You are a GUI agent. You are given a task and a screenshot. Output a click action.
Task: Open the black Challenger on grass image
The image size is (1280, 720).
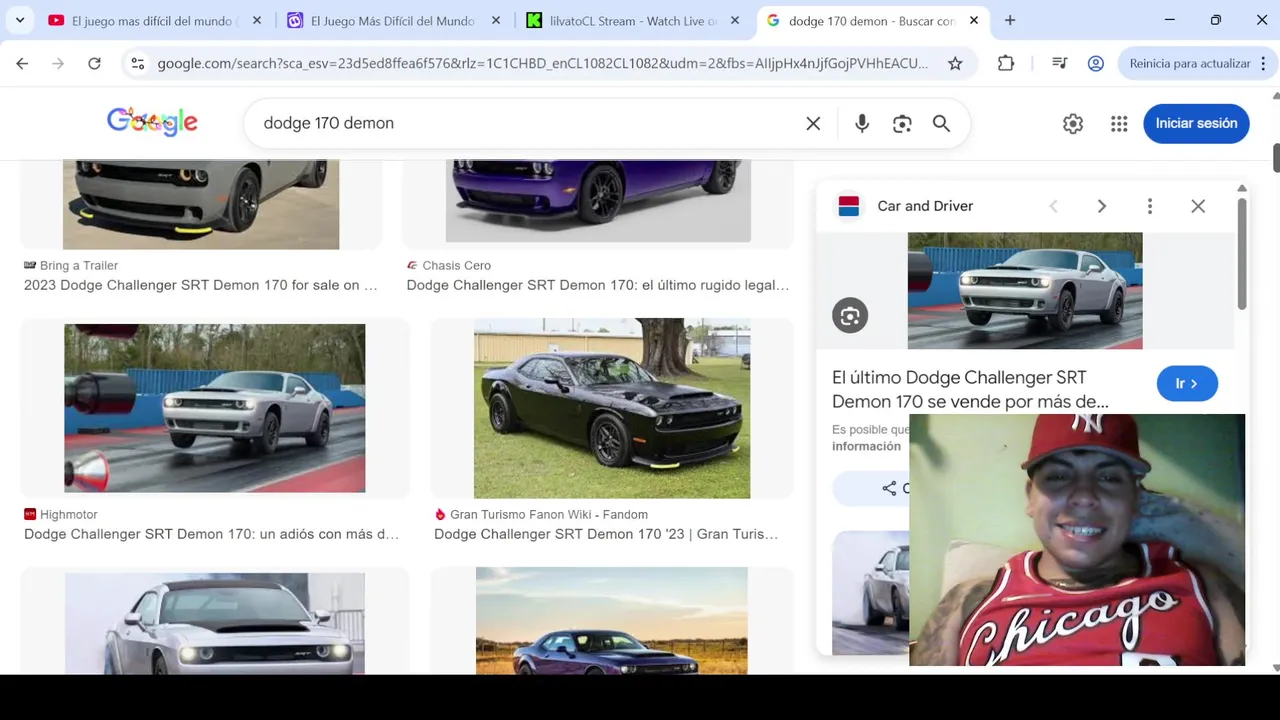click(x=612, y=408)
